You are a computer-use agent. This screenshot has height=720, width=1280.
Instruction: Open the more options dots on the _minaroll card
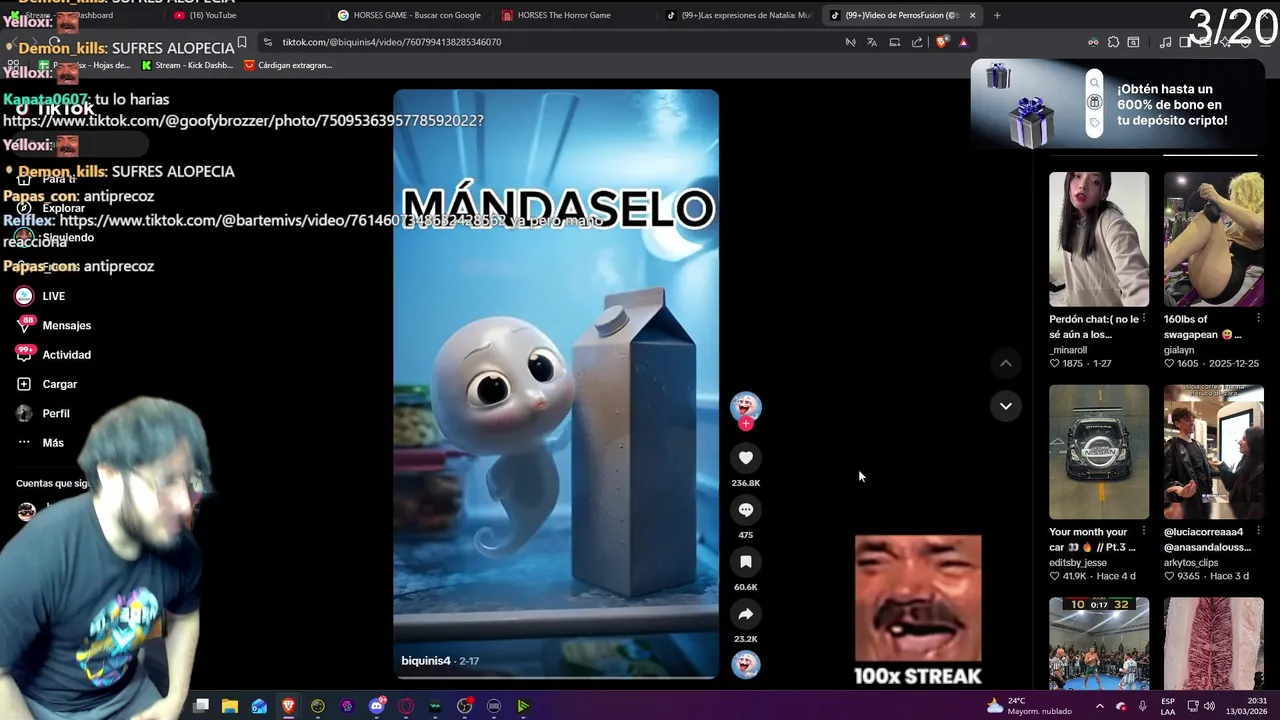(1144, 319)
